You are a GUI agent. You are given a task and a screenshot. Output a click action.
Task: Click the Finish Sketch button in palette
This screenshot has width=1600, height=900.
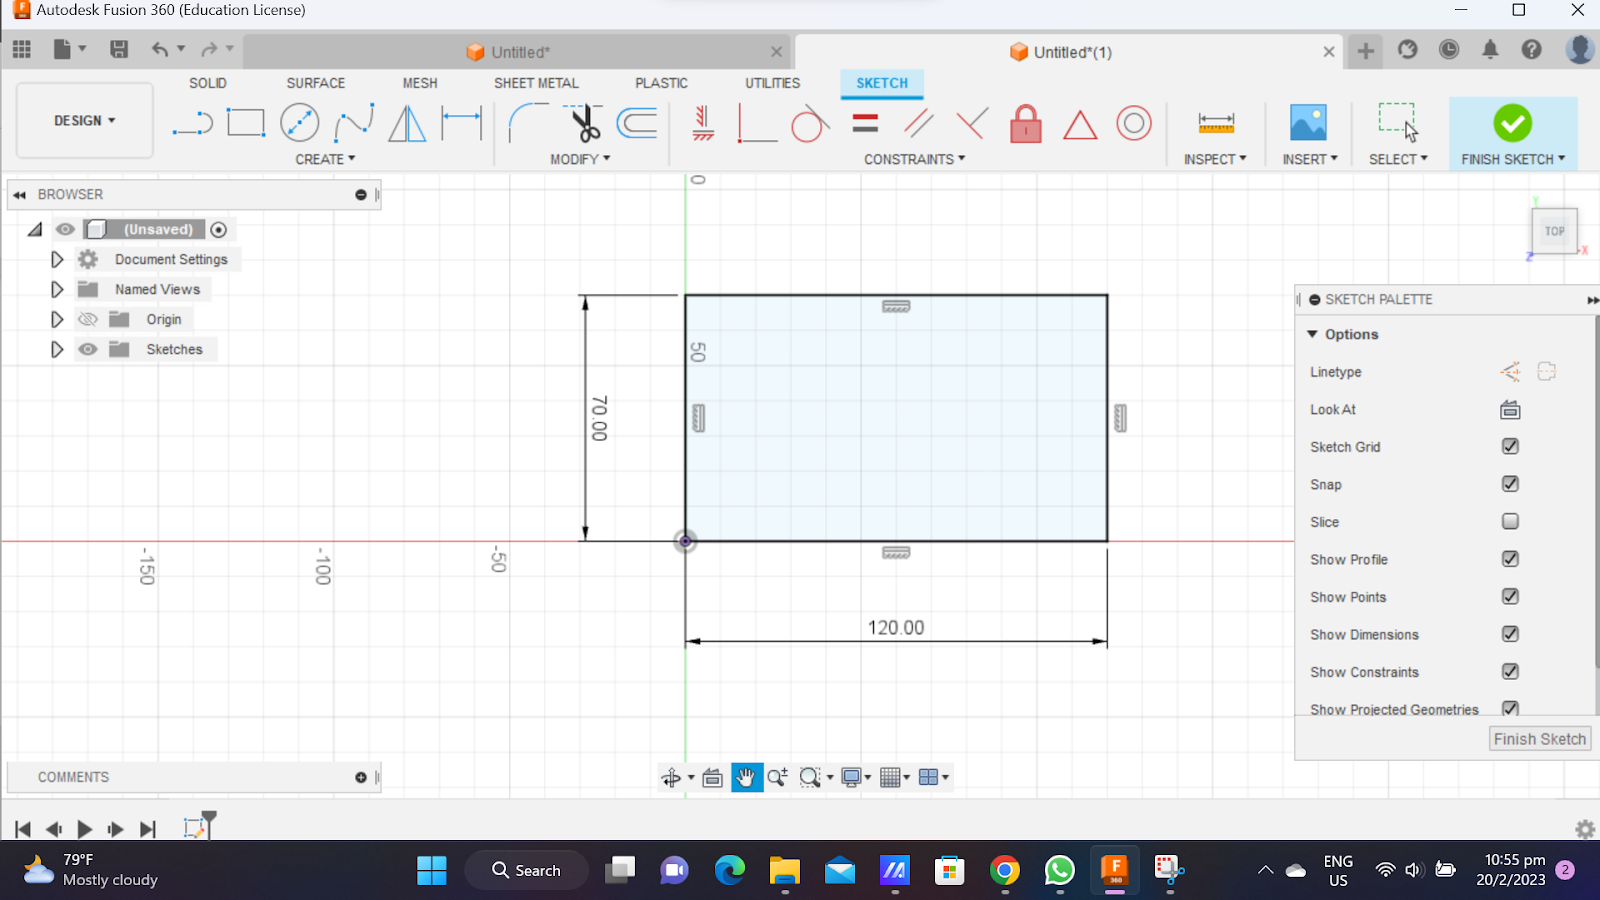1540,739
